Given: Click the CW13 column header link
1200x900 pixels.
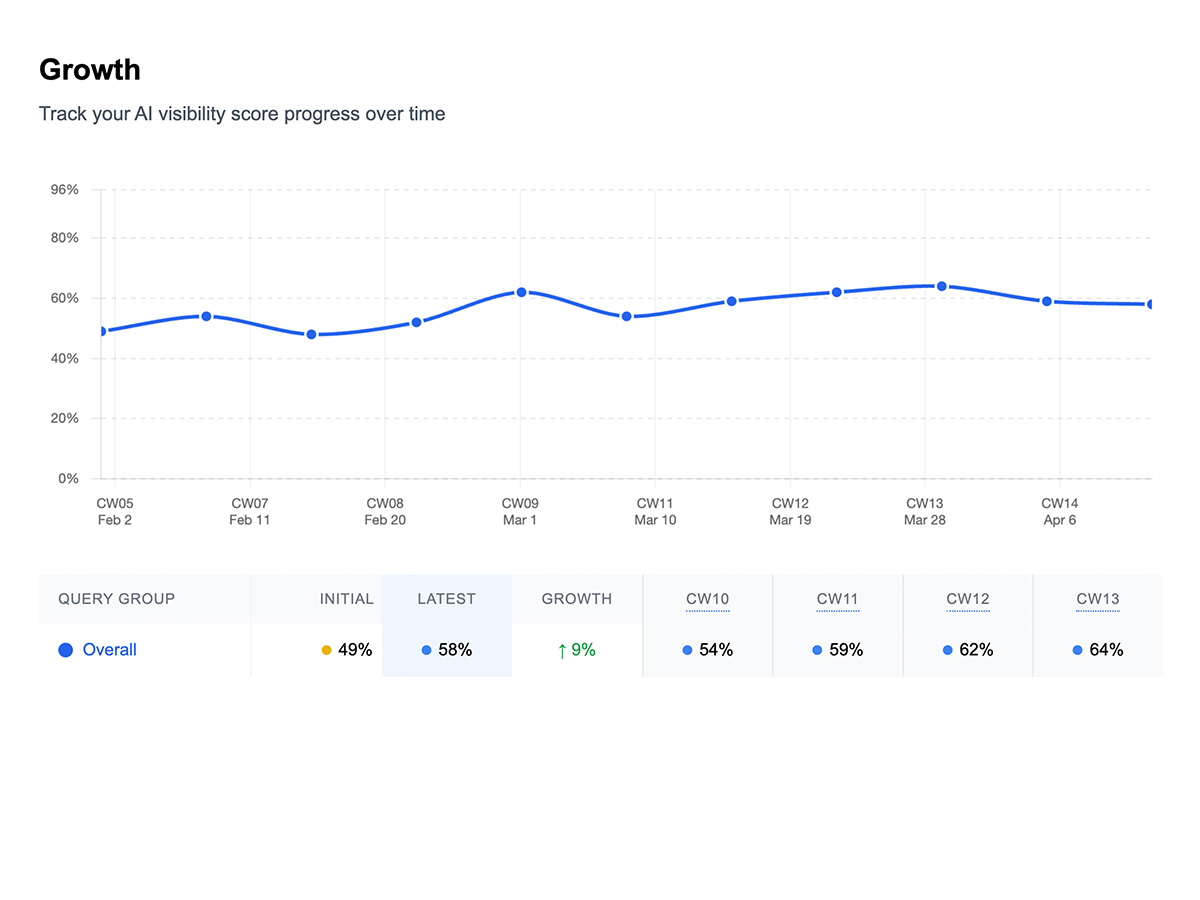Looking at the screenshot, I should [x=1097, y=598].
